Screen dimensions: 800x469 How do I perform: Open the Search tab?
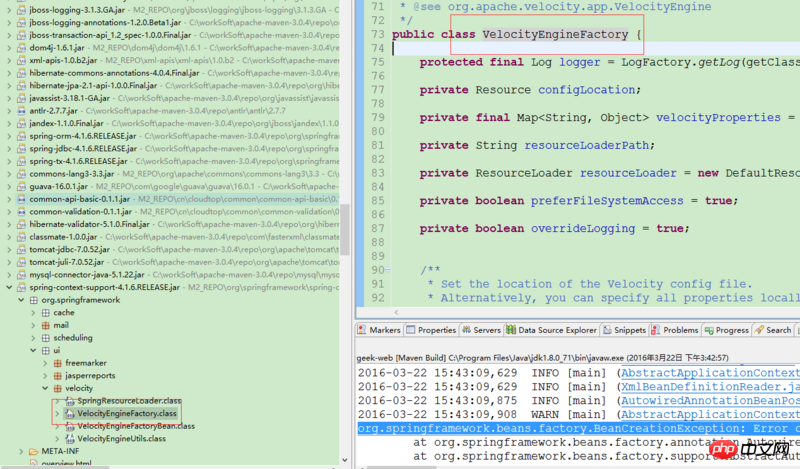coord(773,330)
